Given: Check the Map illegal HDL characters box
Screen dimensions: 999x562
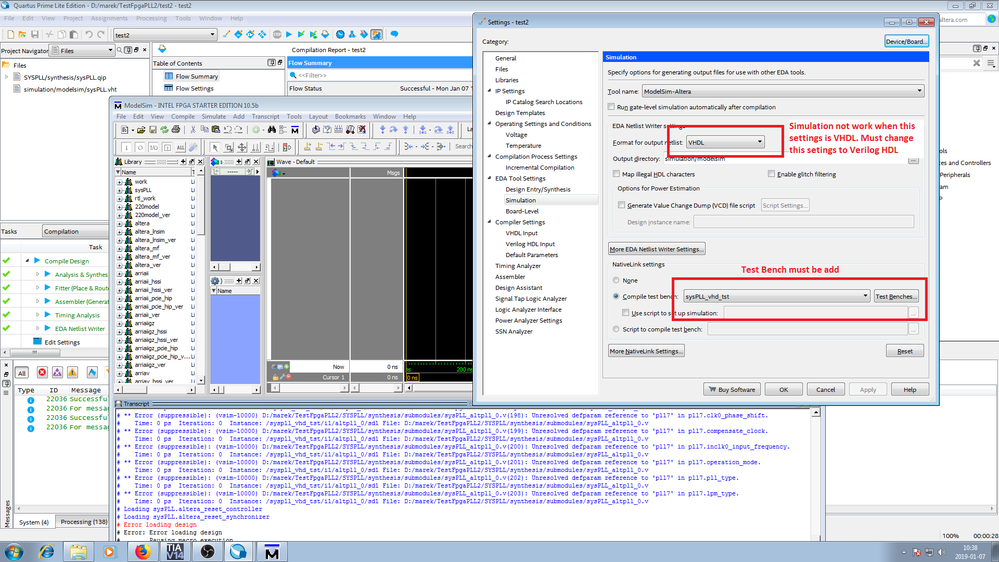Looking at the screenshot, I should (x=616, y=174).
